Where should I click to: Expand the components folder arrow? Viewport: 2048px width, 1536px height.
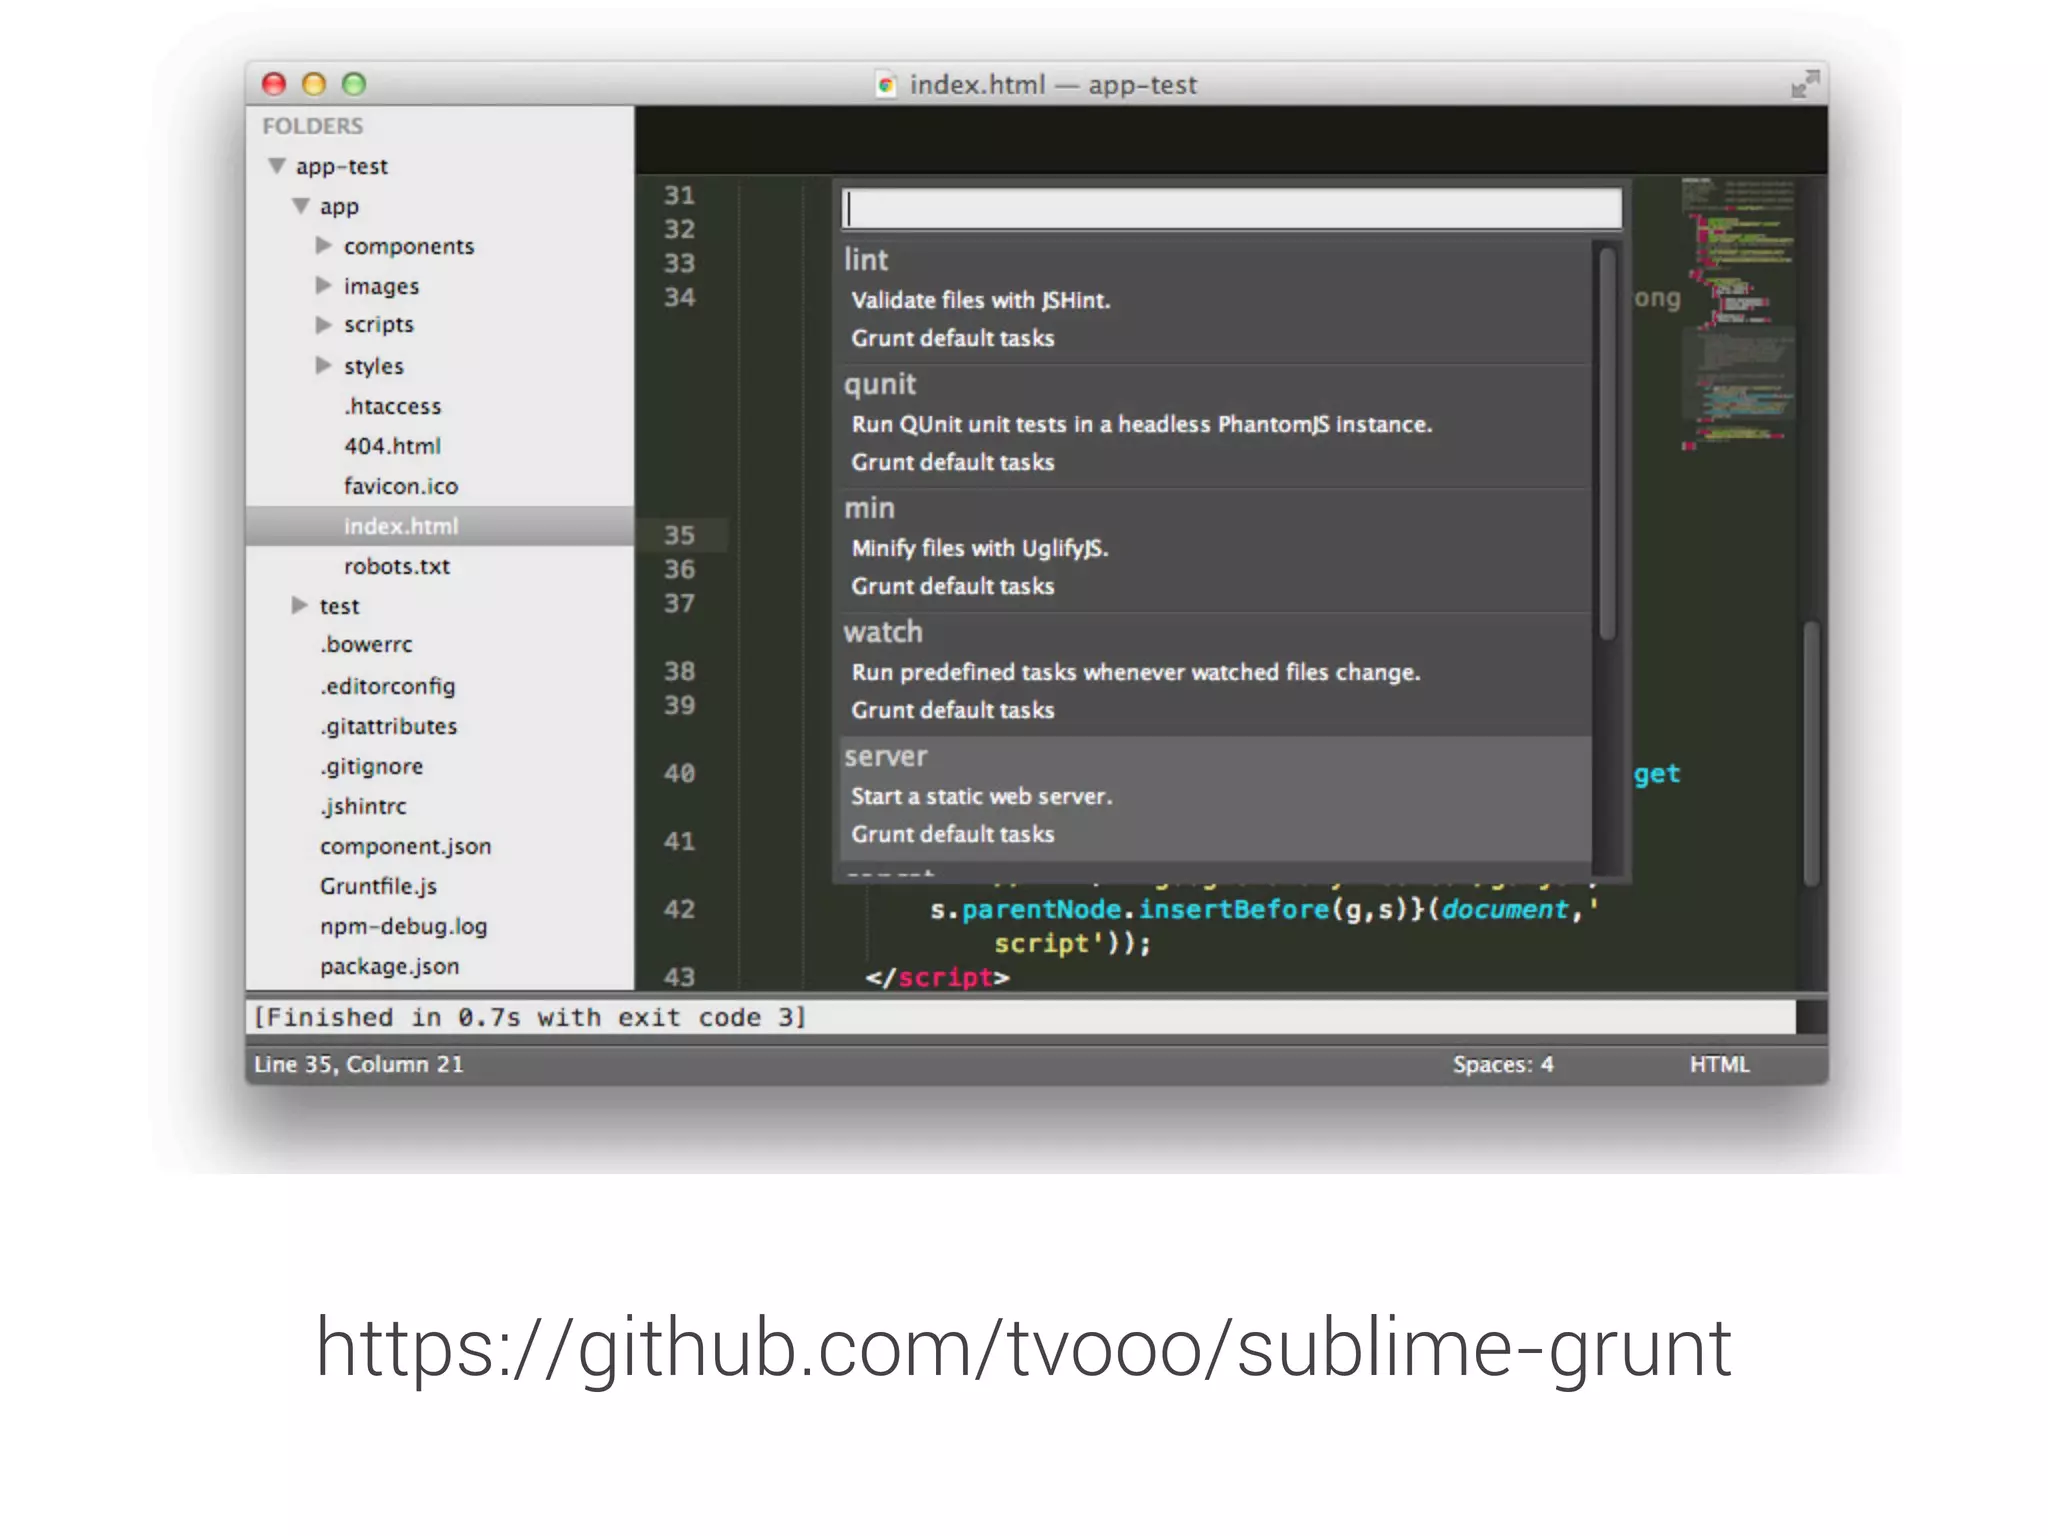coord(323,245)
